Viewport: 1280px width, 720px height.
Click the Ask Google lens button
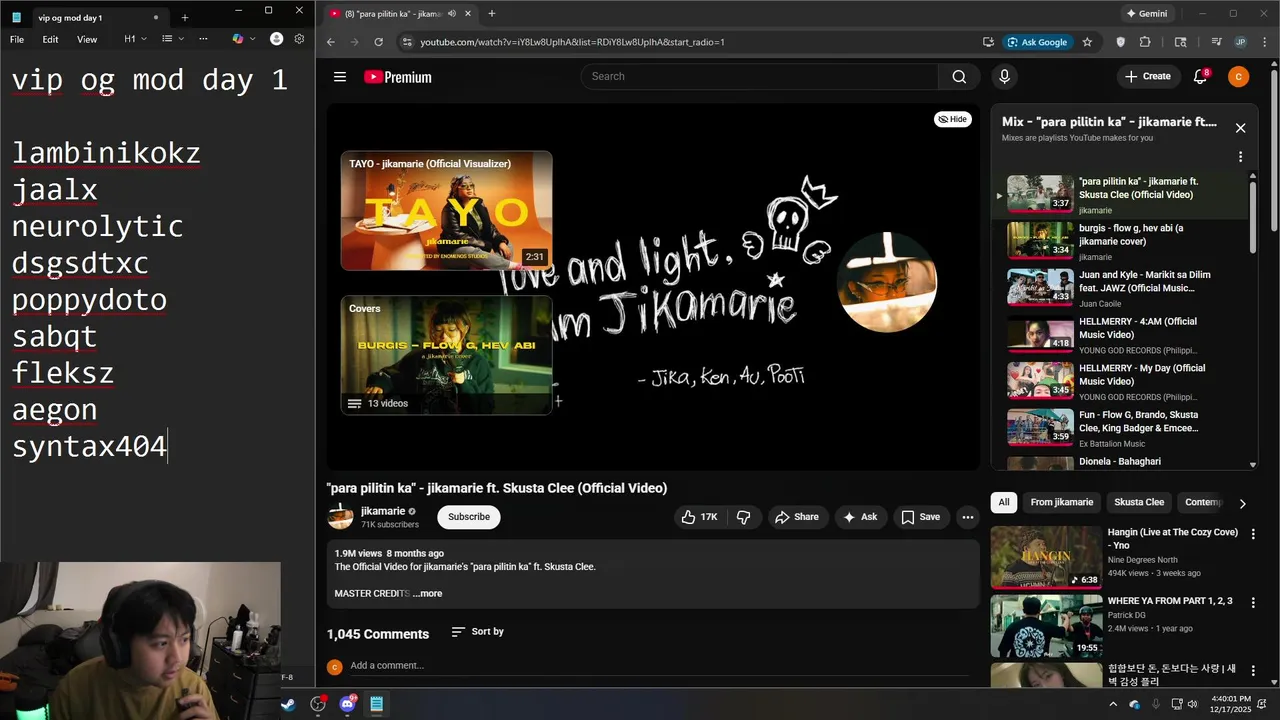tap(1037, 42)
